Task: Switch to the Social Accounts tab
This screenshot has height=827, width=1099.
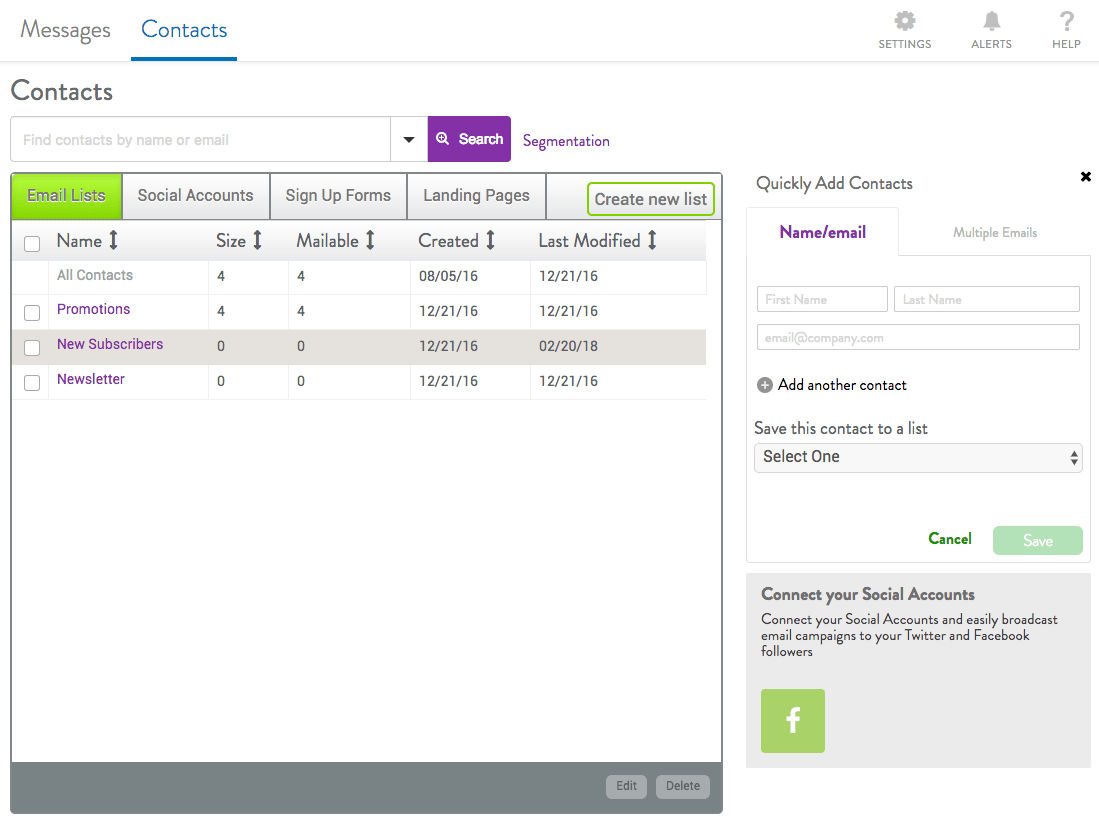Action: (x=196, y=196)
